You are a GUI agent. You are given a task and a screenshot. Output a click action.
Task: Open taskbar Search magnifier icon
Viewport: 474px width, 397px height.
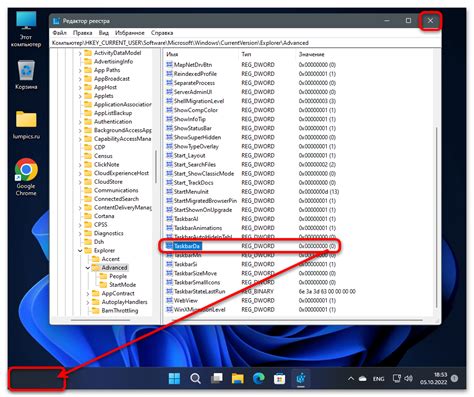pos(195,378)
